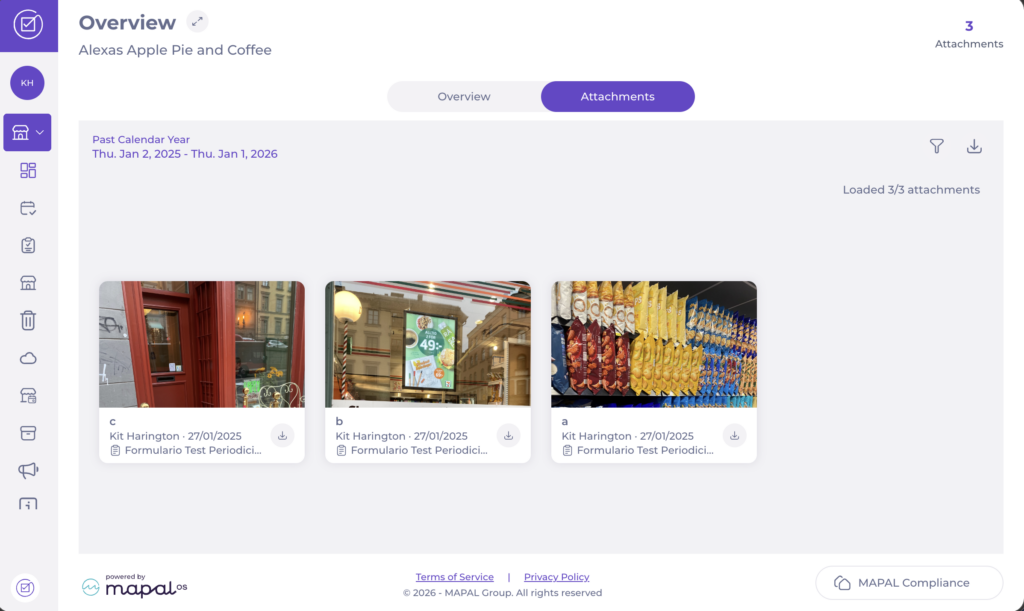Download all attachments from the toolbar
This screenshot has height=611, width=1024.
point(974,146)
